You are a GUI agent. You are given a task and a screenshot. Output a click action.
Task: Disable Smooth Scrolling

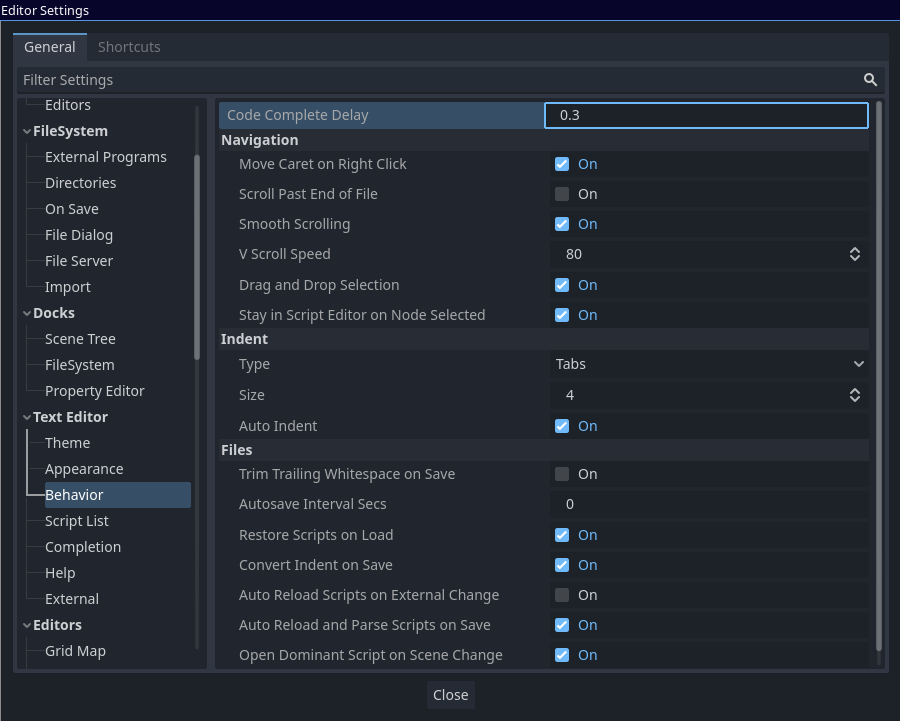point(562,224)
